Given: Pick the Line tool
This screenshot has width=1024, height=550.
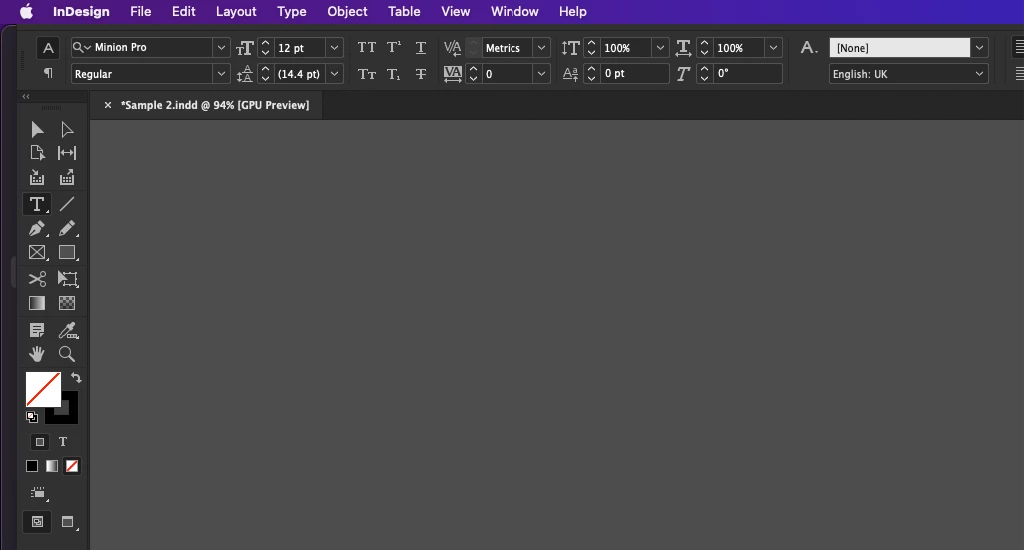Looking at the screenshot, I should pos(67,204).
